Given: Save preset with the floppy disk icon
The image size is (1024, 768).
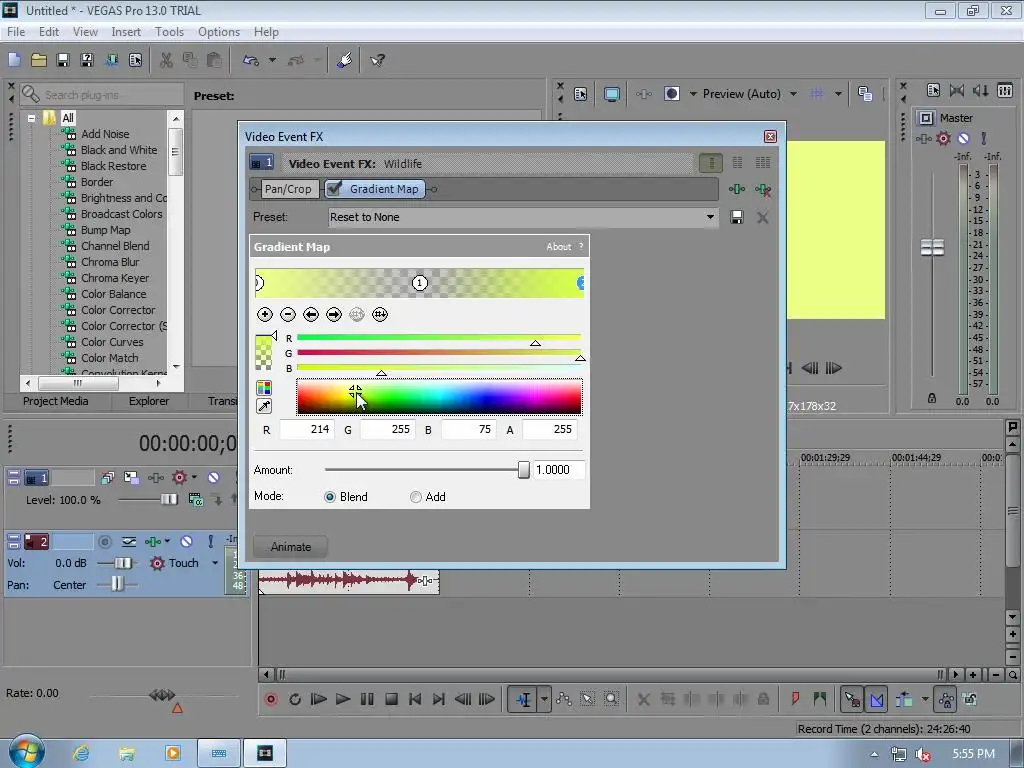Looking at the screenshot, I should [x=737, y=217].
